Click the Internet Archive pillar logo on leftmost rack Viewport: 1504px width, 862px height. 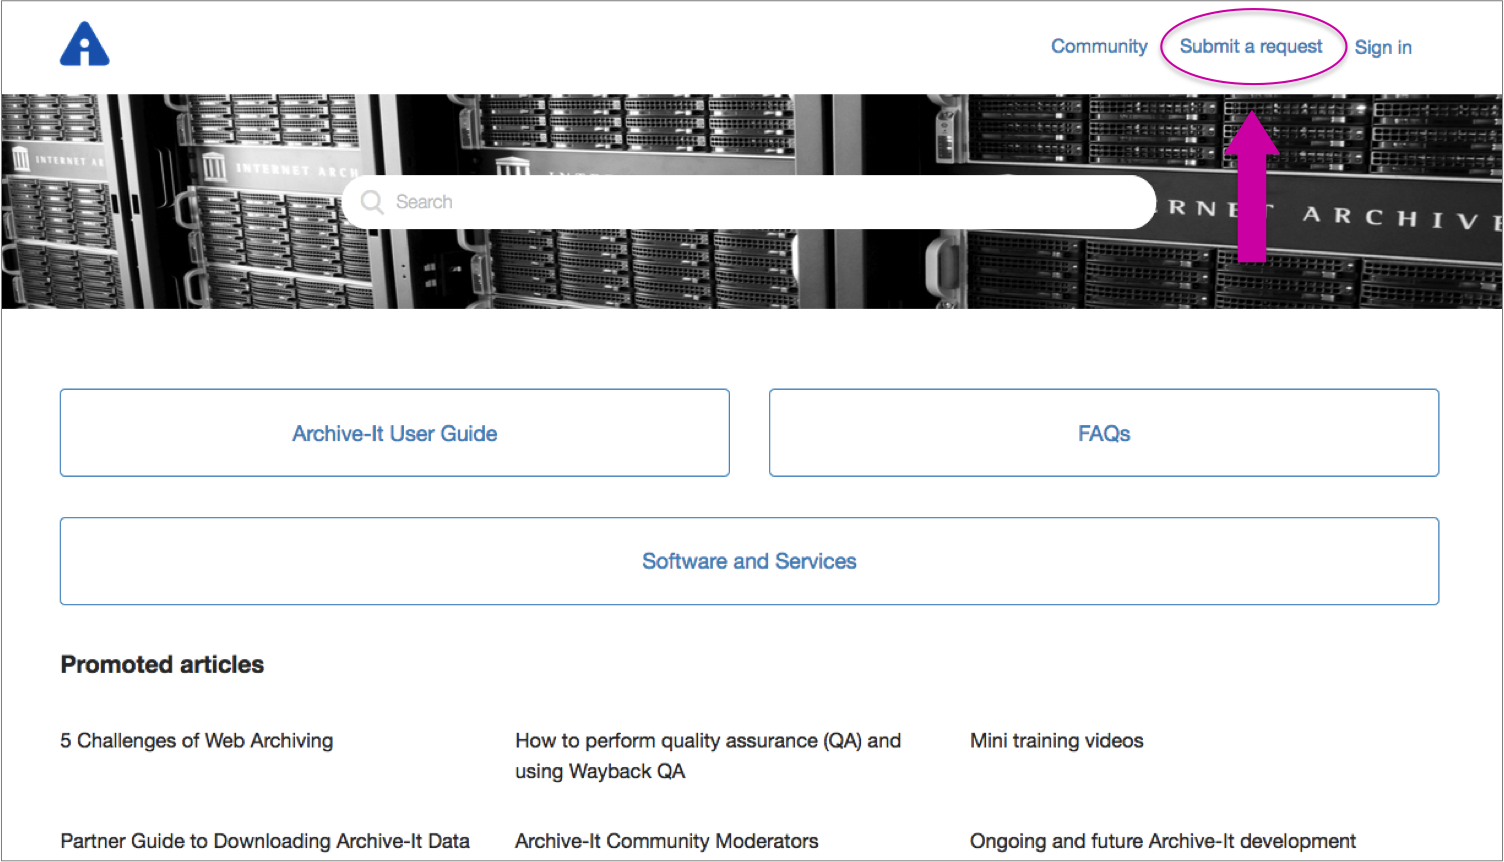20,158
